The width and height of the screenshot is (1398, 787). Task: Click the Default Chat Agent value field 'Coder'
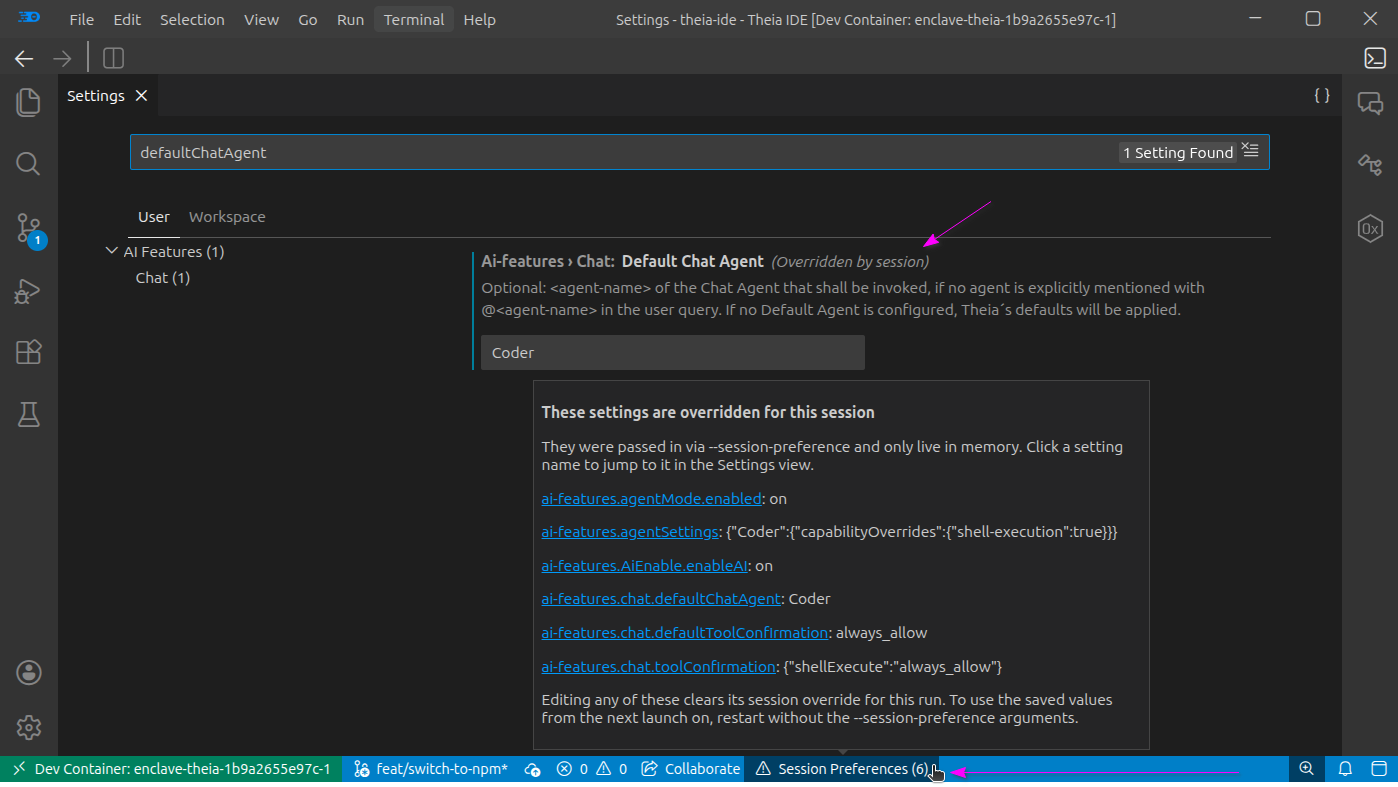[672, 353]
